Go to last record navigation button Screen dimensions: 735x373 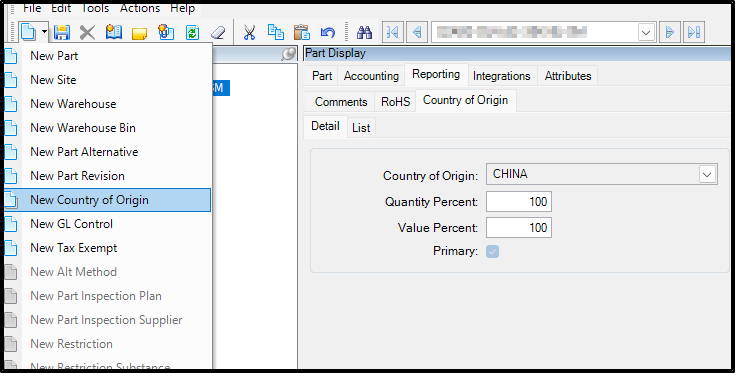[x=694, y=32]
